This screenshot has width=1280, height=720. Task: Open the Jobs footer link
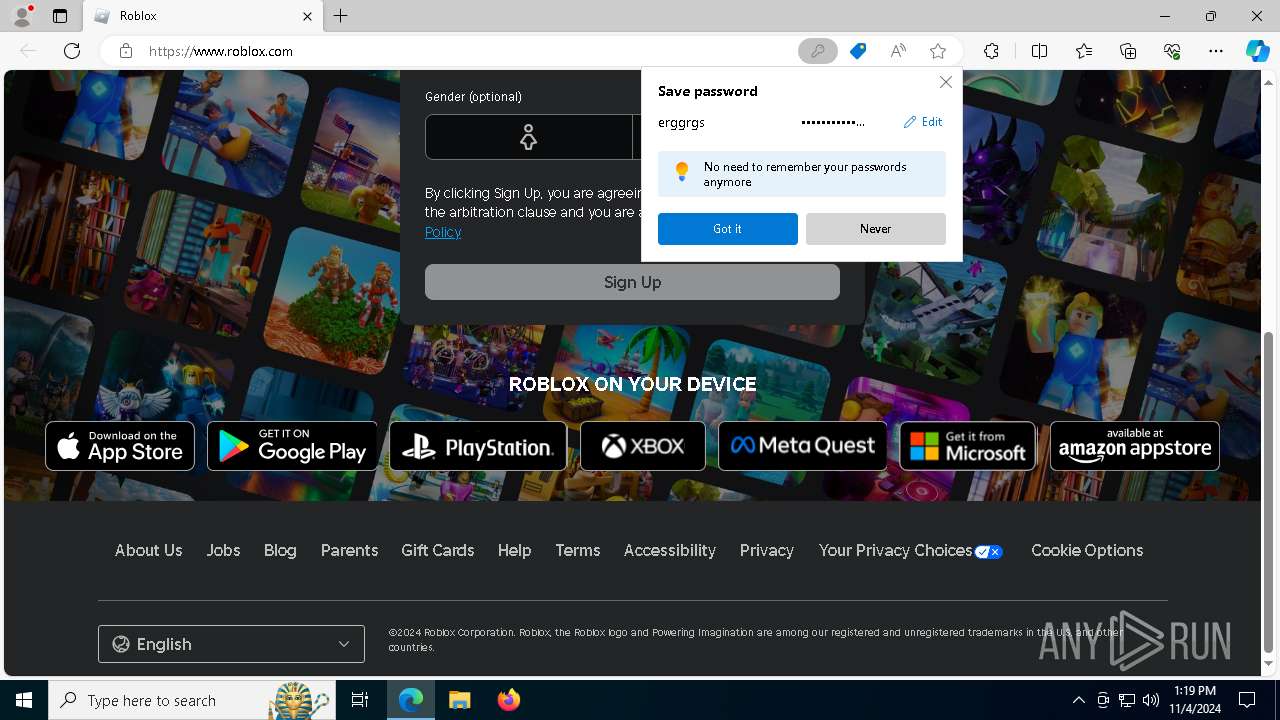coord(223,550)
